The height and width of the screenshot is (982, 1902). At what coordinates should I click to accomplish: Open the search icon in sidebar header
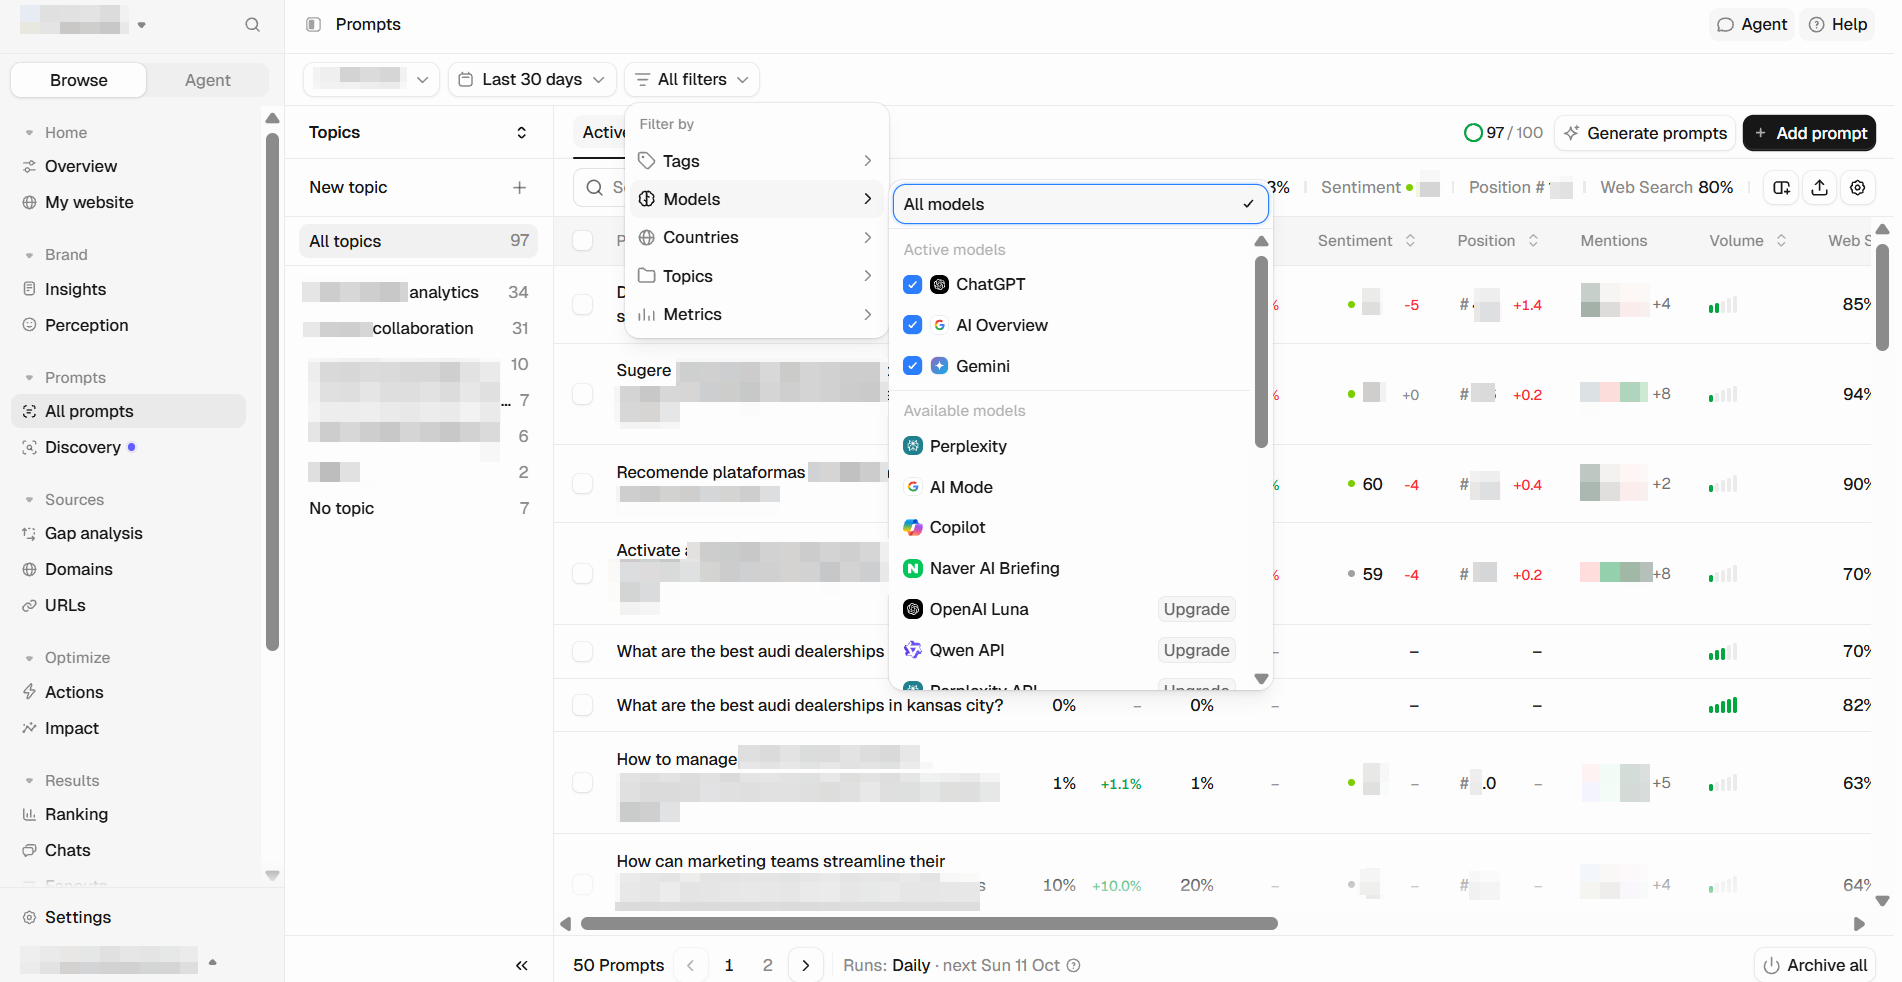tap(252, 25)
